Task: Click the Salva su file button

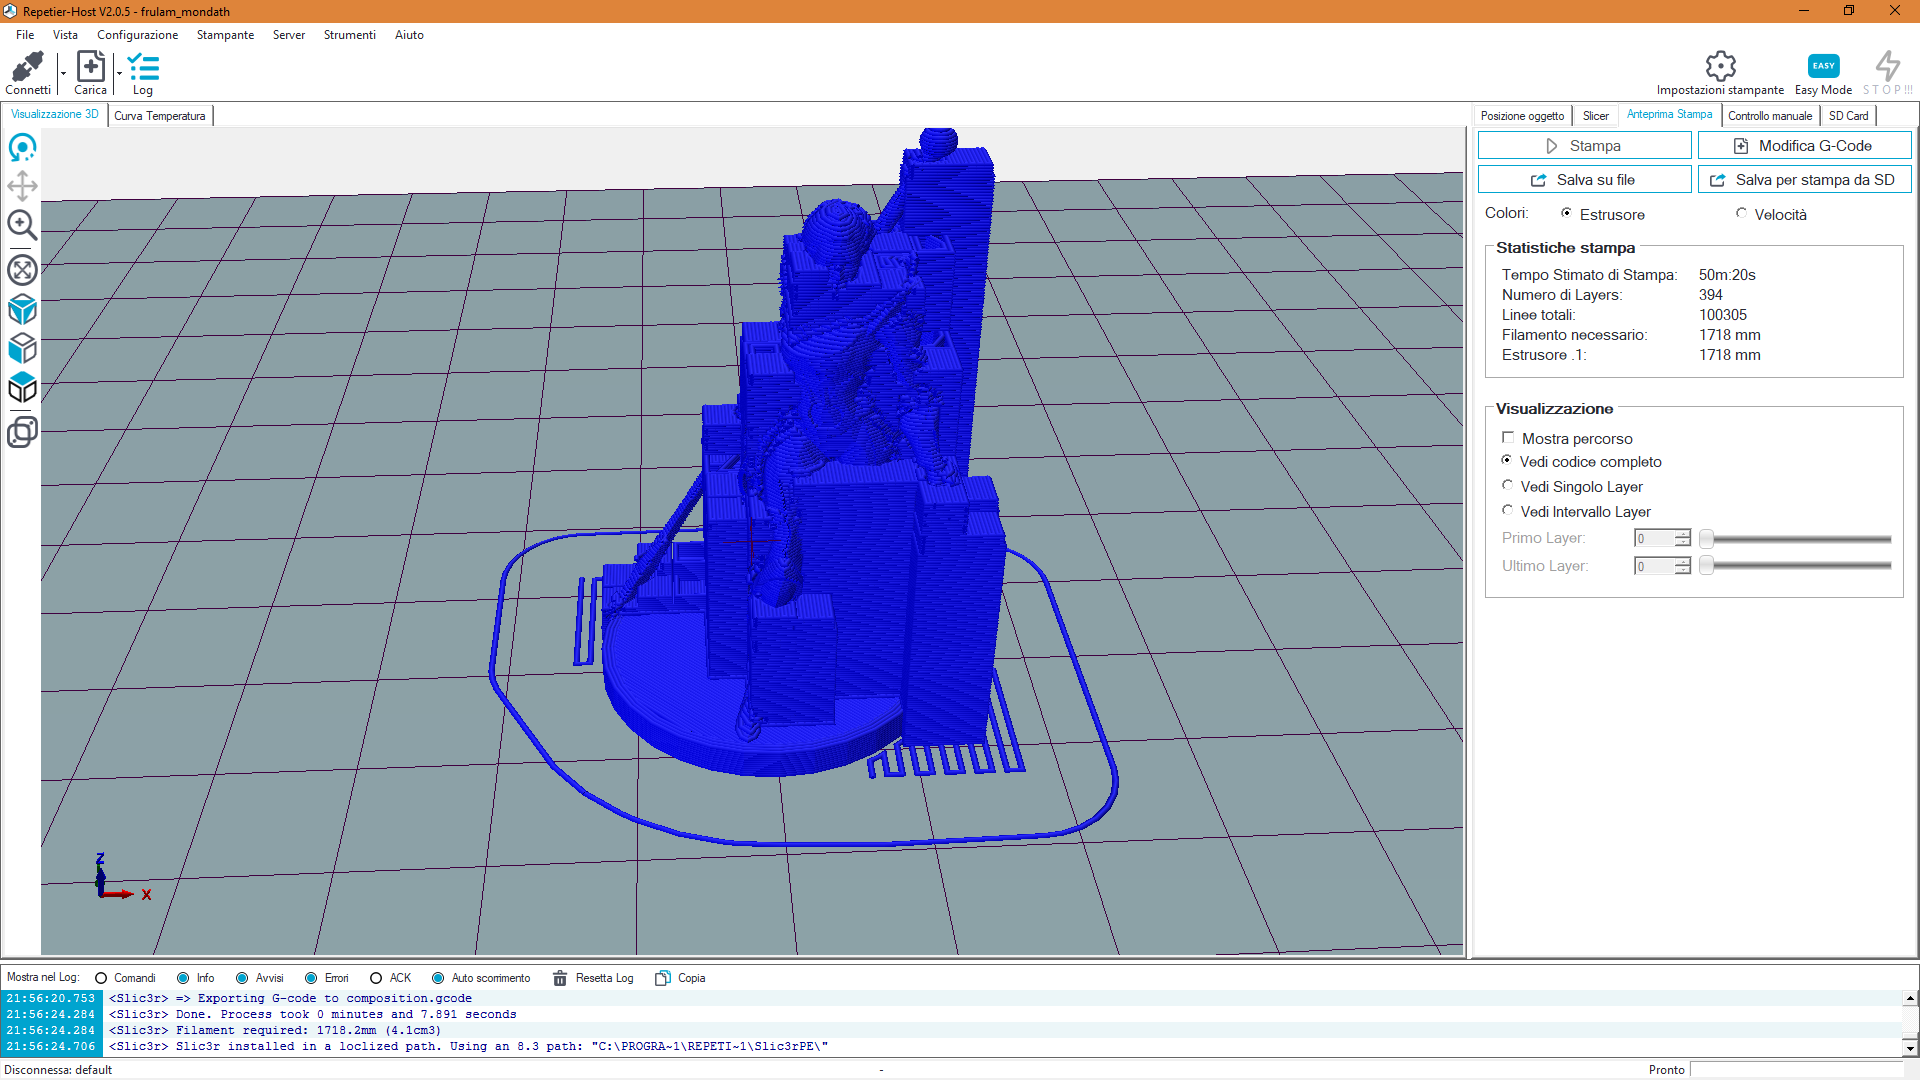Action: [1584, 180]
